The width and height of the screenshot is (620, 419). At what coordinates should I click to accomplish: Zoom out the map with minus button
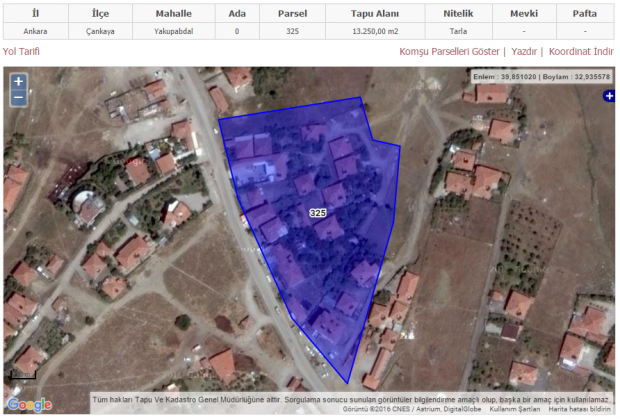click(18, 98)
